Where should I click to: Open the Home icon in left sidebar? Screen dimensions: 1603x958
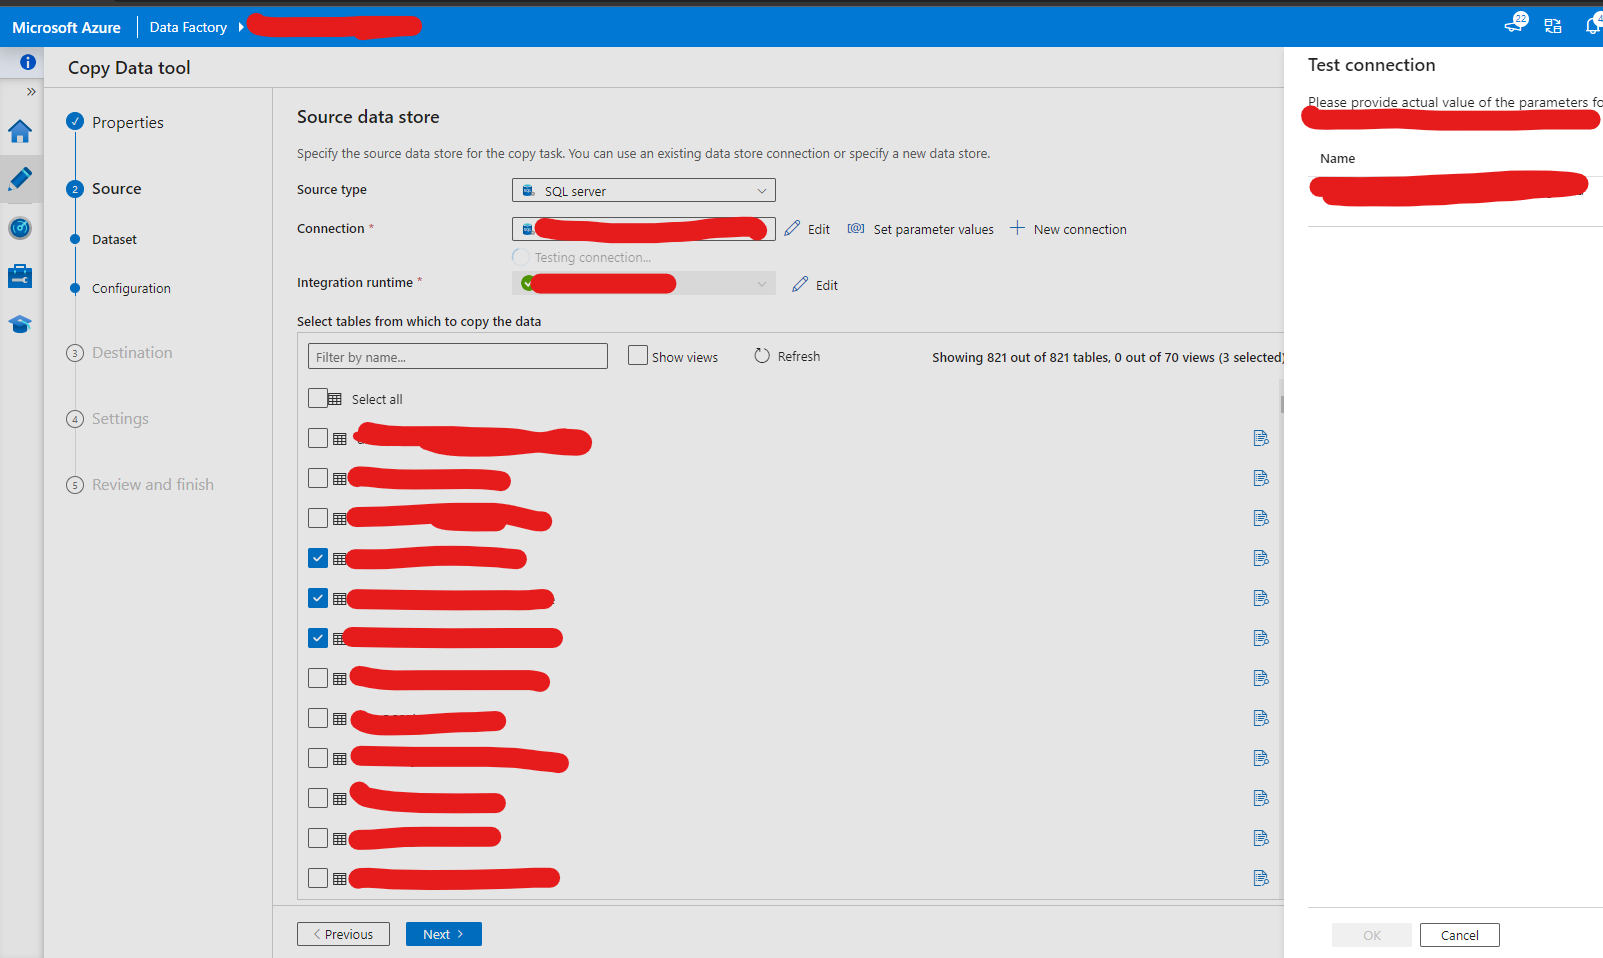tap(20, 131)
